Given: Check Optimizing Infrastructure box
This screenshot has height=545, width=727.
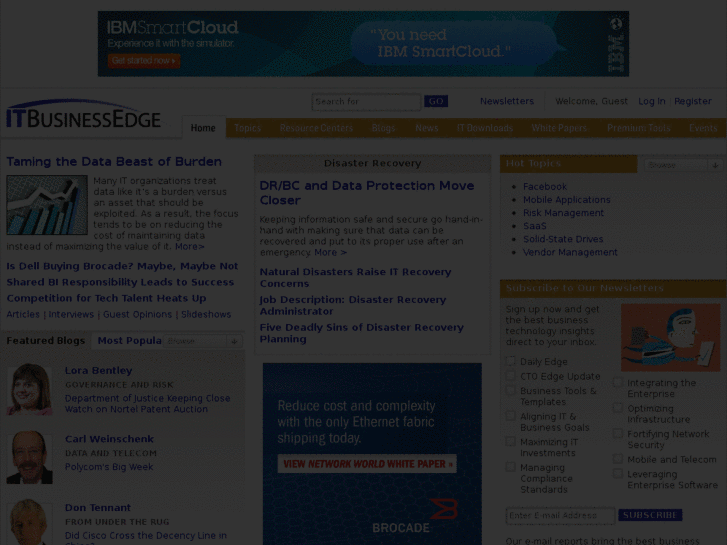Looking at the screenshot, I should [x=618, y=408].
